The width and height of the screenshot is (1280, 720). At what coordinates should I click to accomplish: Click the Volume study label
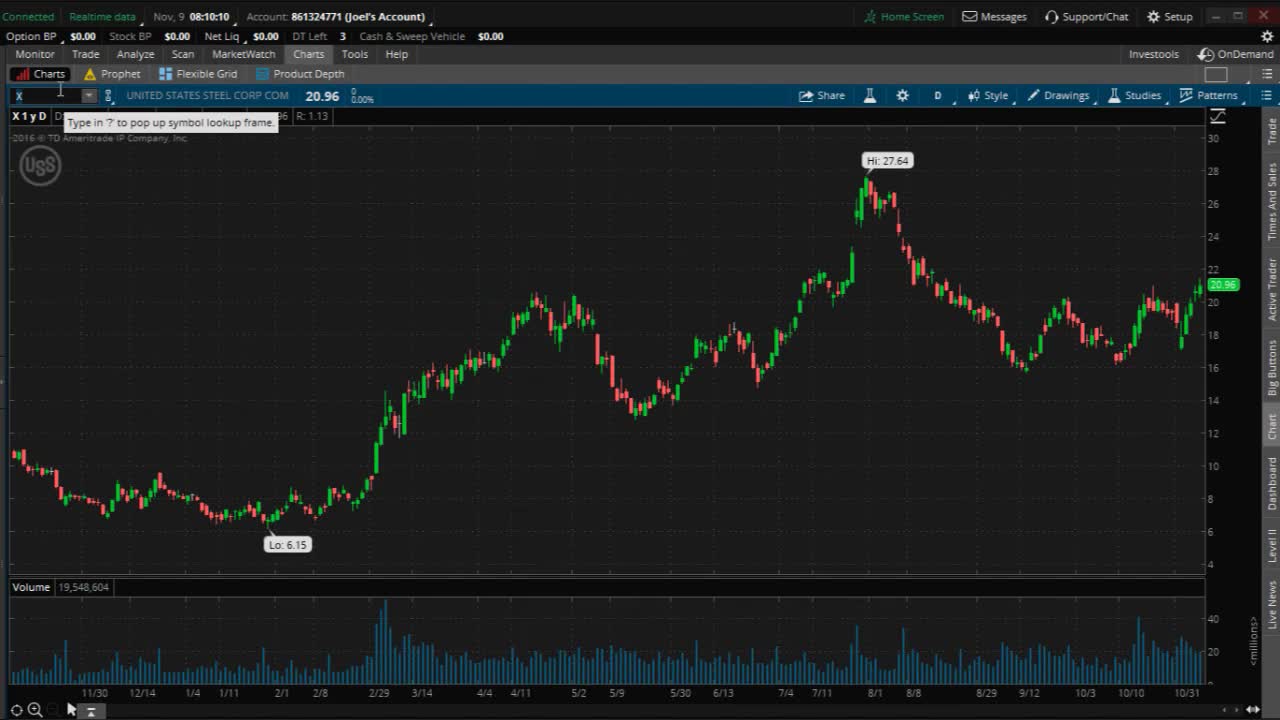coord(31,587)
